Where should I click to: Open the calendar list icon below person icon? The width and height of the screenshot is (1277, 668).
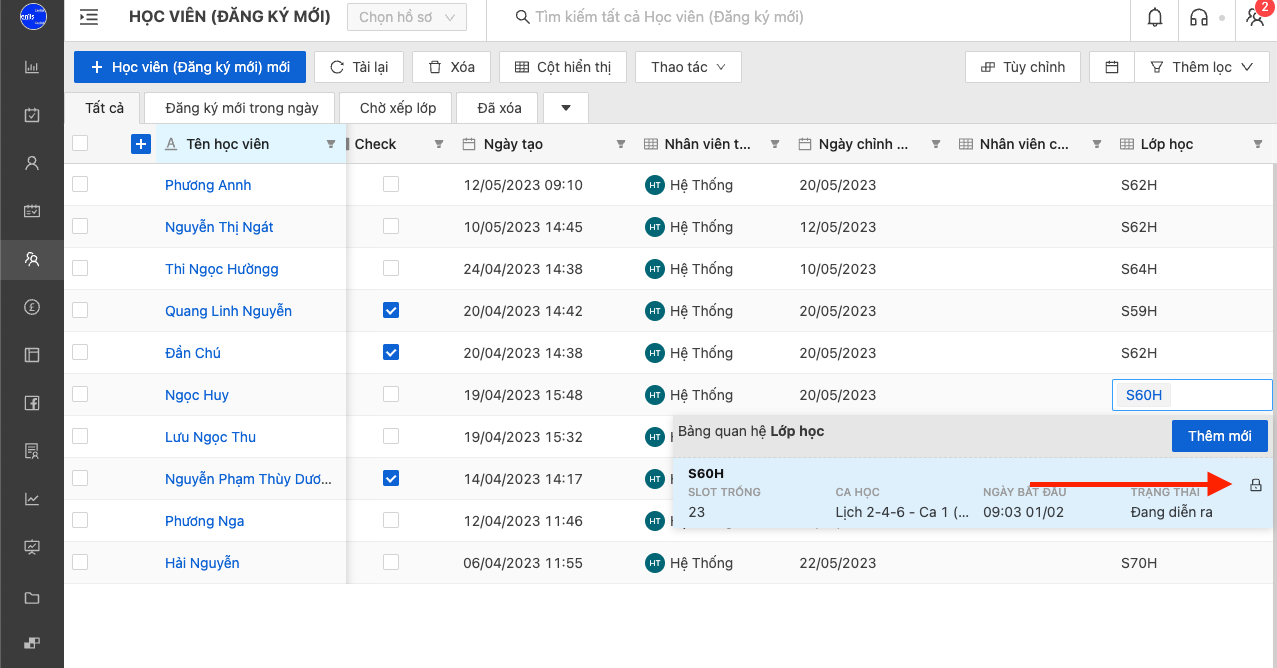pyautogui.click(x=32, y=211)
